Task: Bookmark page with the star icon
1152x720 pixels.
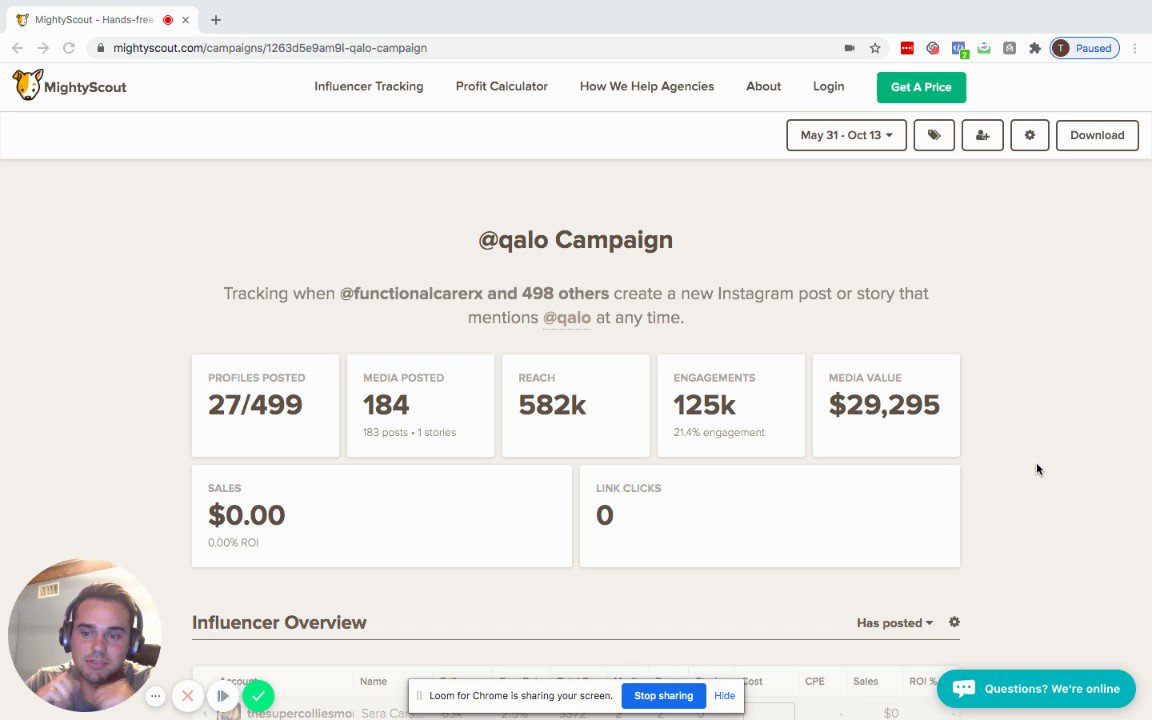Action: (875, 48)
